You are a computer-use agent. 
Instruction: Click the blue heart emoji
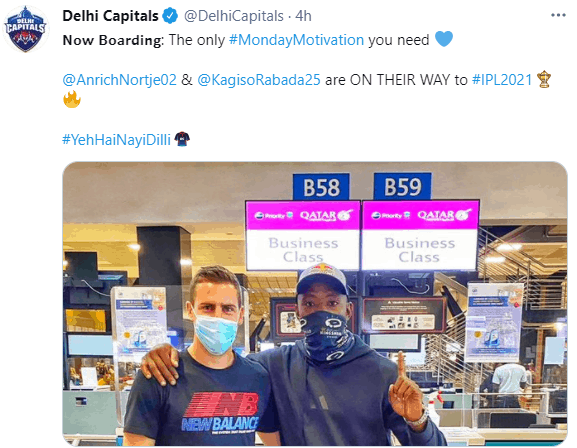[444, 39]
